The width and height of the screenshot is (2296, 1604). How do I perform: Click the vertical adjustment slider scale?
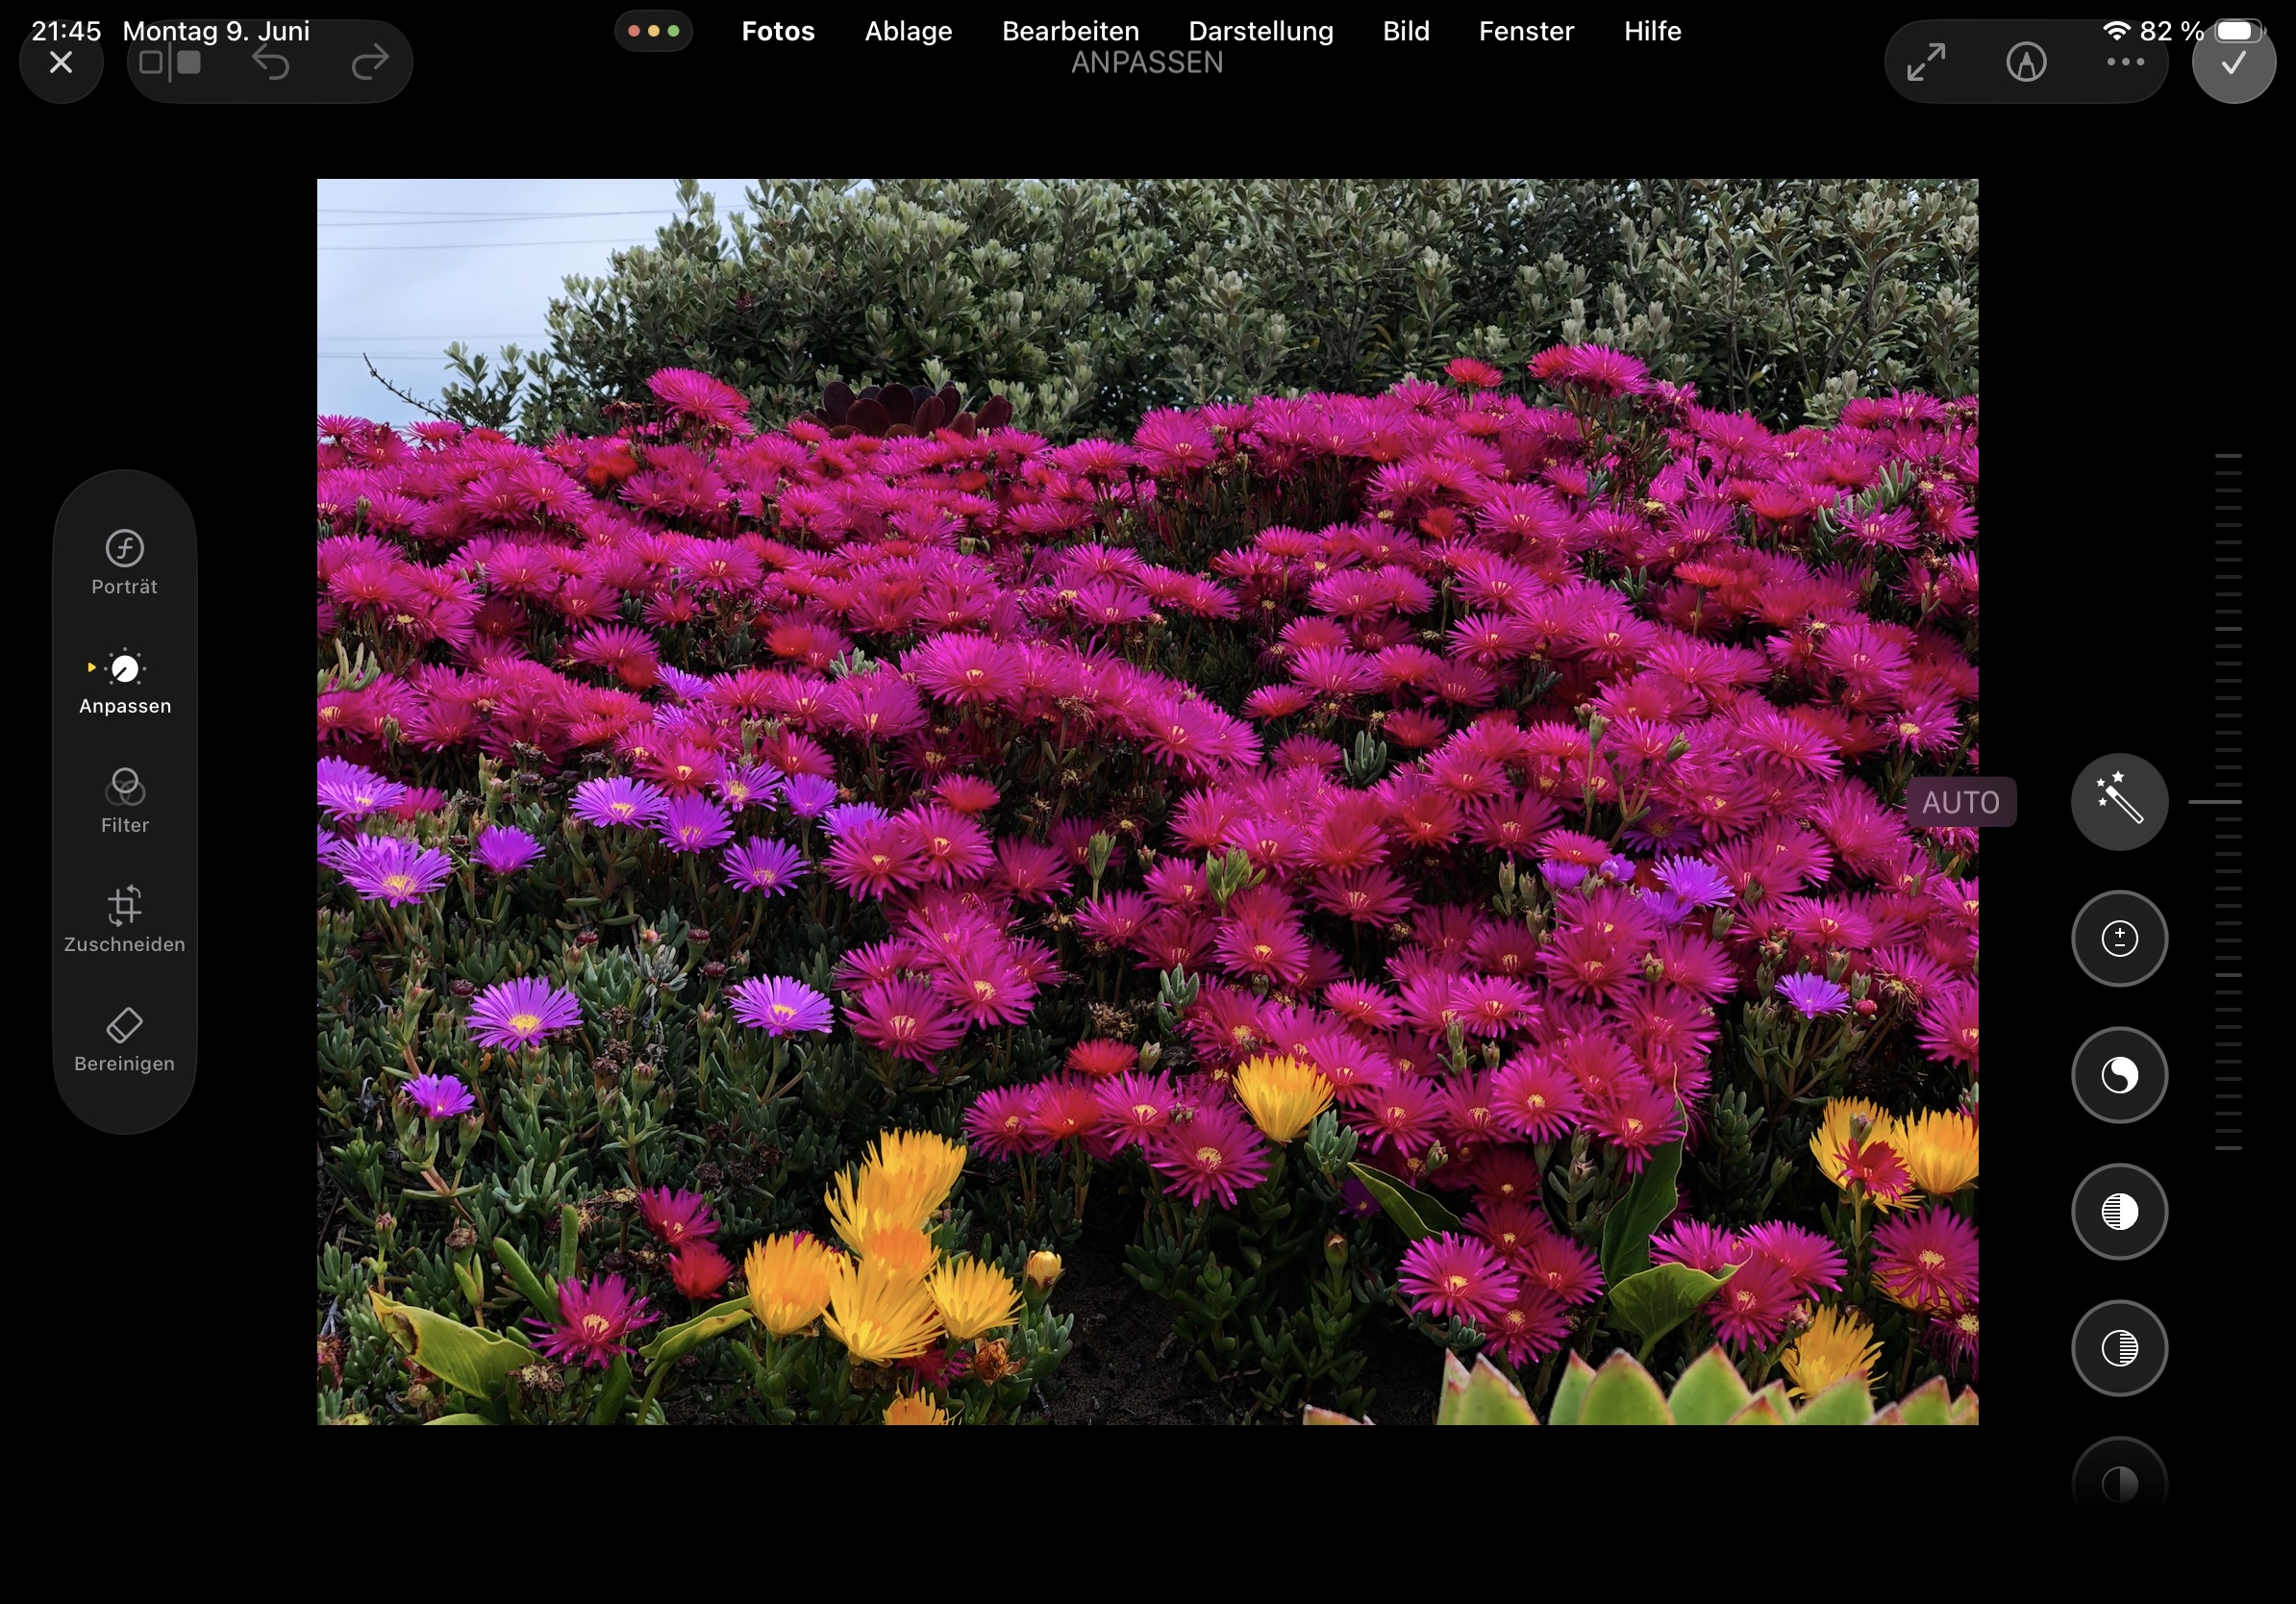tap(2227, 802)
